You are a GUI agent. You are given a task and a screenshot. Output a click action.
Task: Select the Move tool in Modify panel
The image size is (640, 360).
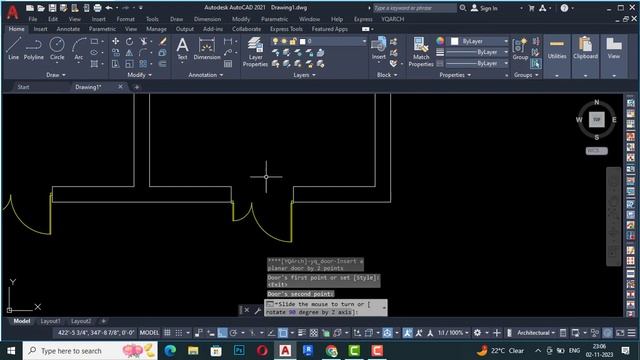[116, 41]
